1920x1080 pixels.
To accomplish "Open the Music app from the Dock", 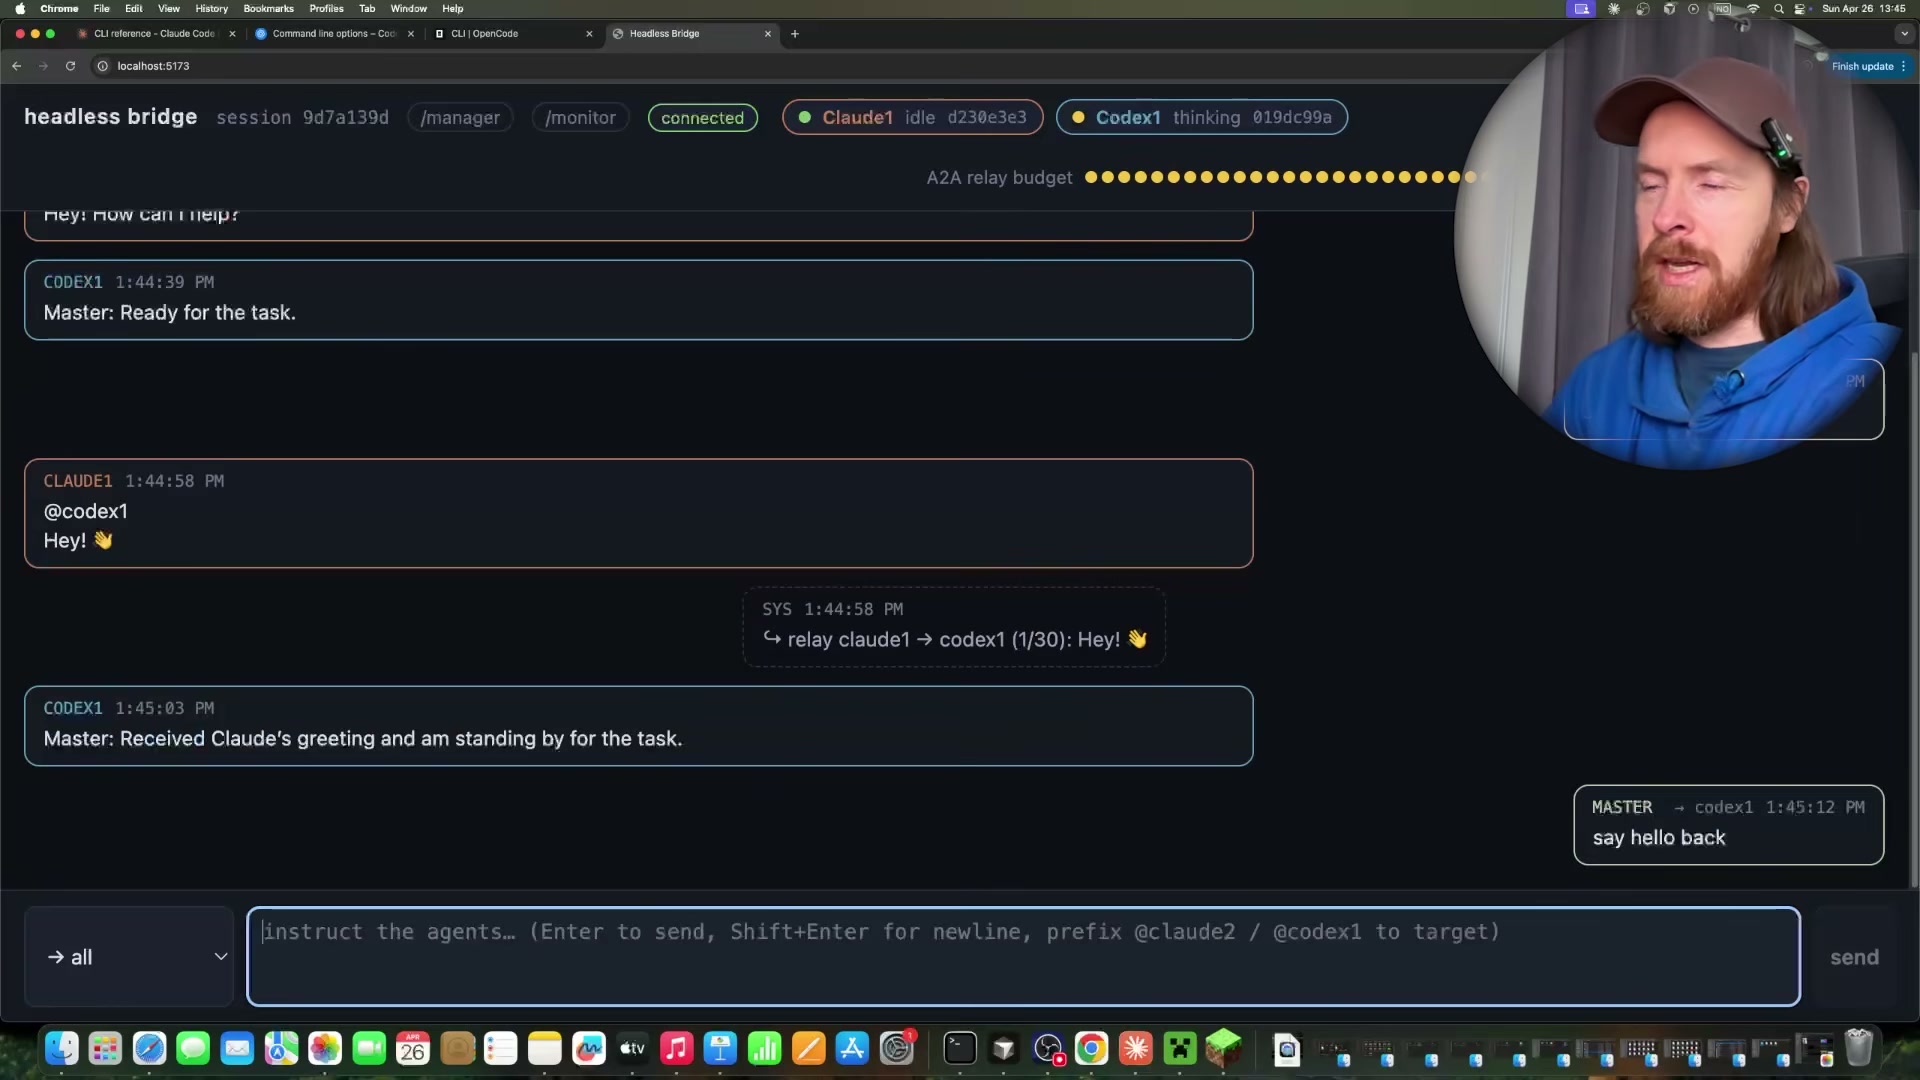I will (x=676, y=1050).
